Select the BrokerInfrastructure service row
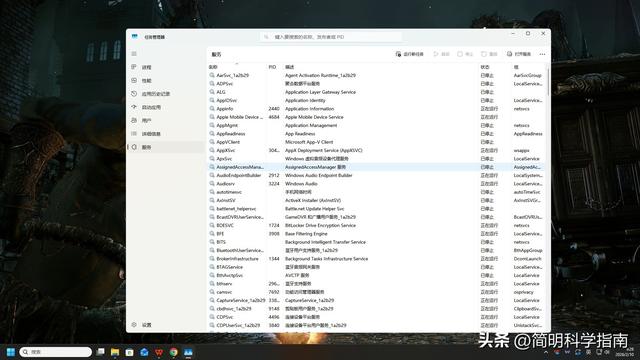 coord(376,259)
